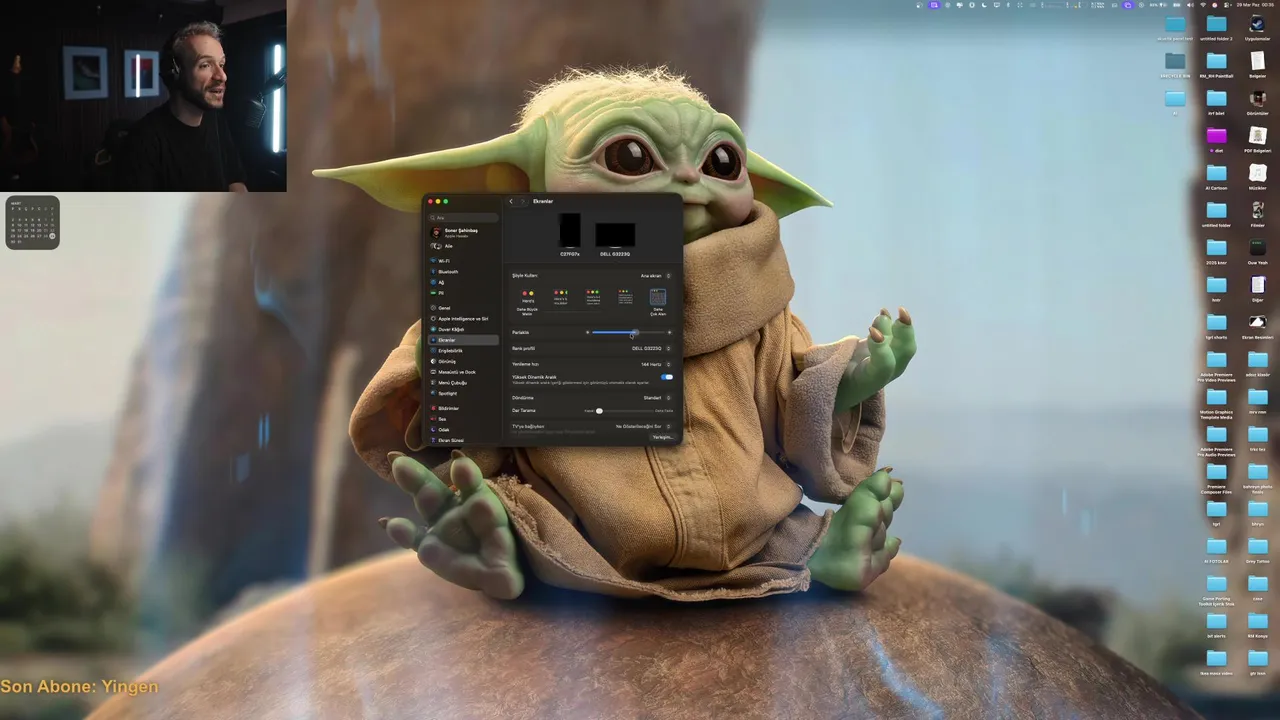1280x720 pixels.
Task: Open the TV'ye bağlıyken dropdown
Action: pyautogui.click(x=643, y=426)
